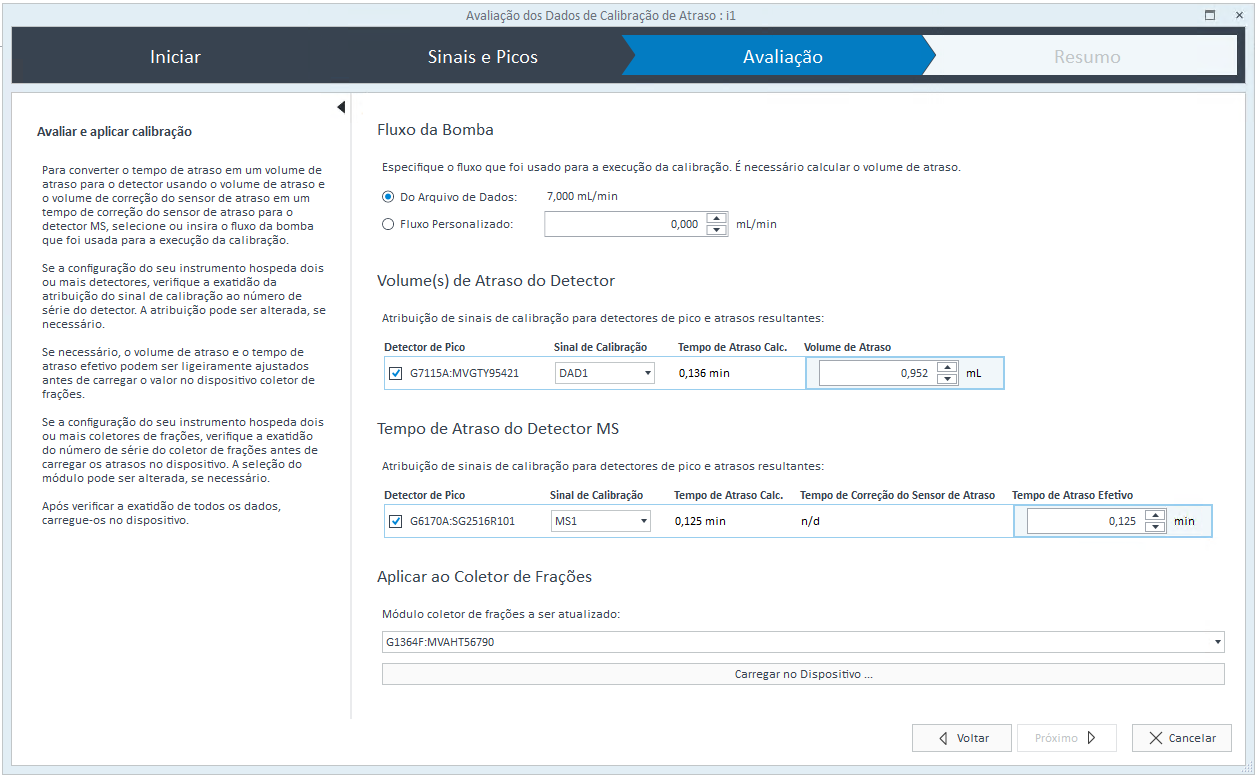Open the fraction collector module dropdown G1364F:MVAHT56790
Viewport: 1255px width, 781px height.
pos(803,642)
